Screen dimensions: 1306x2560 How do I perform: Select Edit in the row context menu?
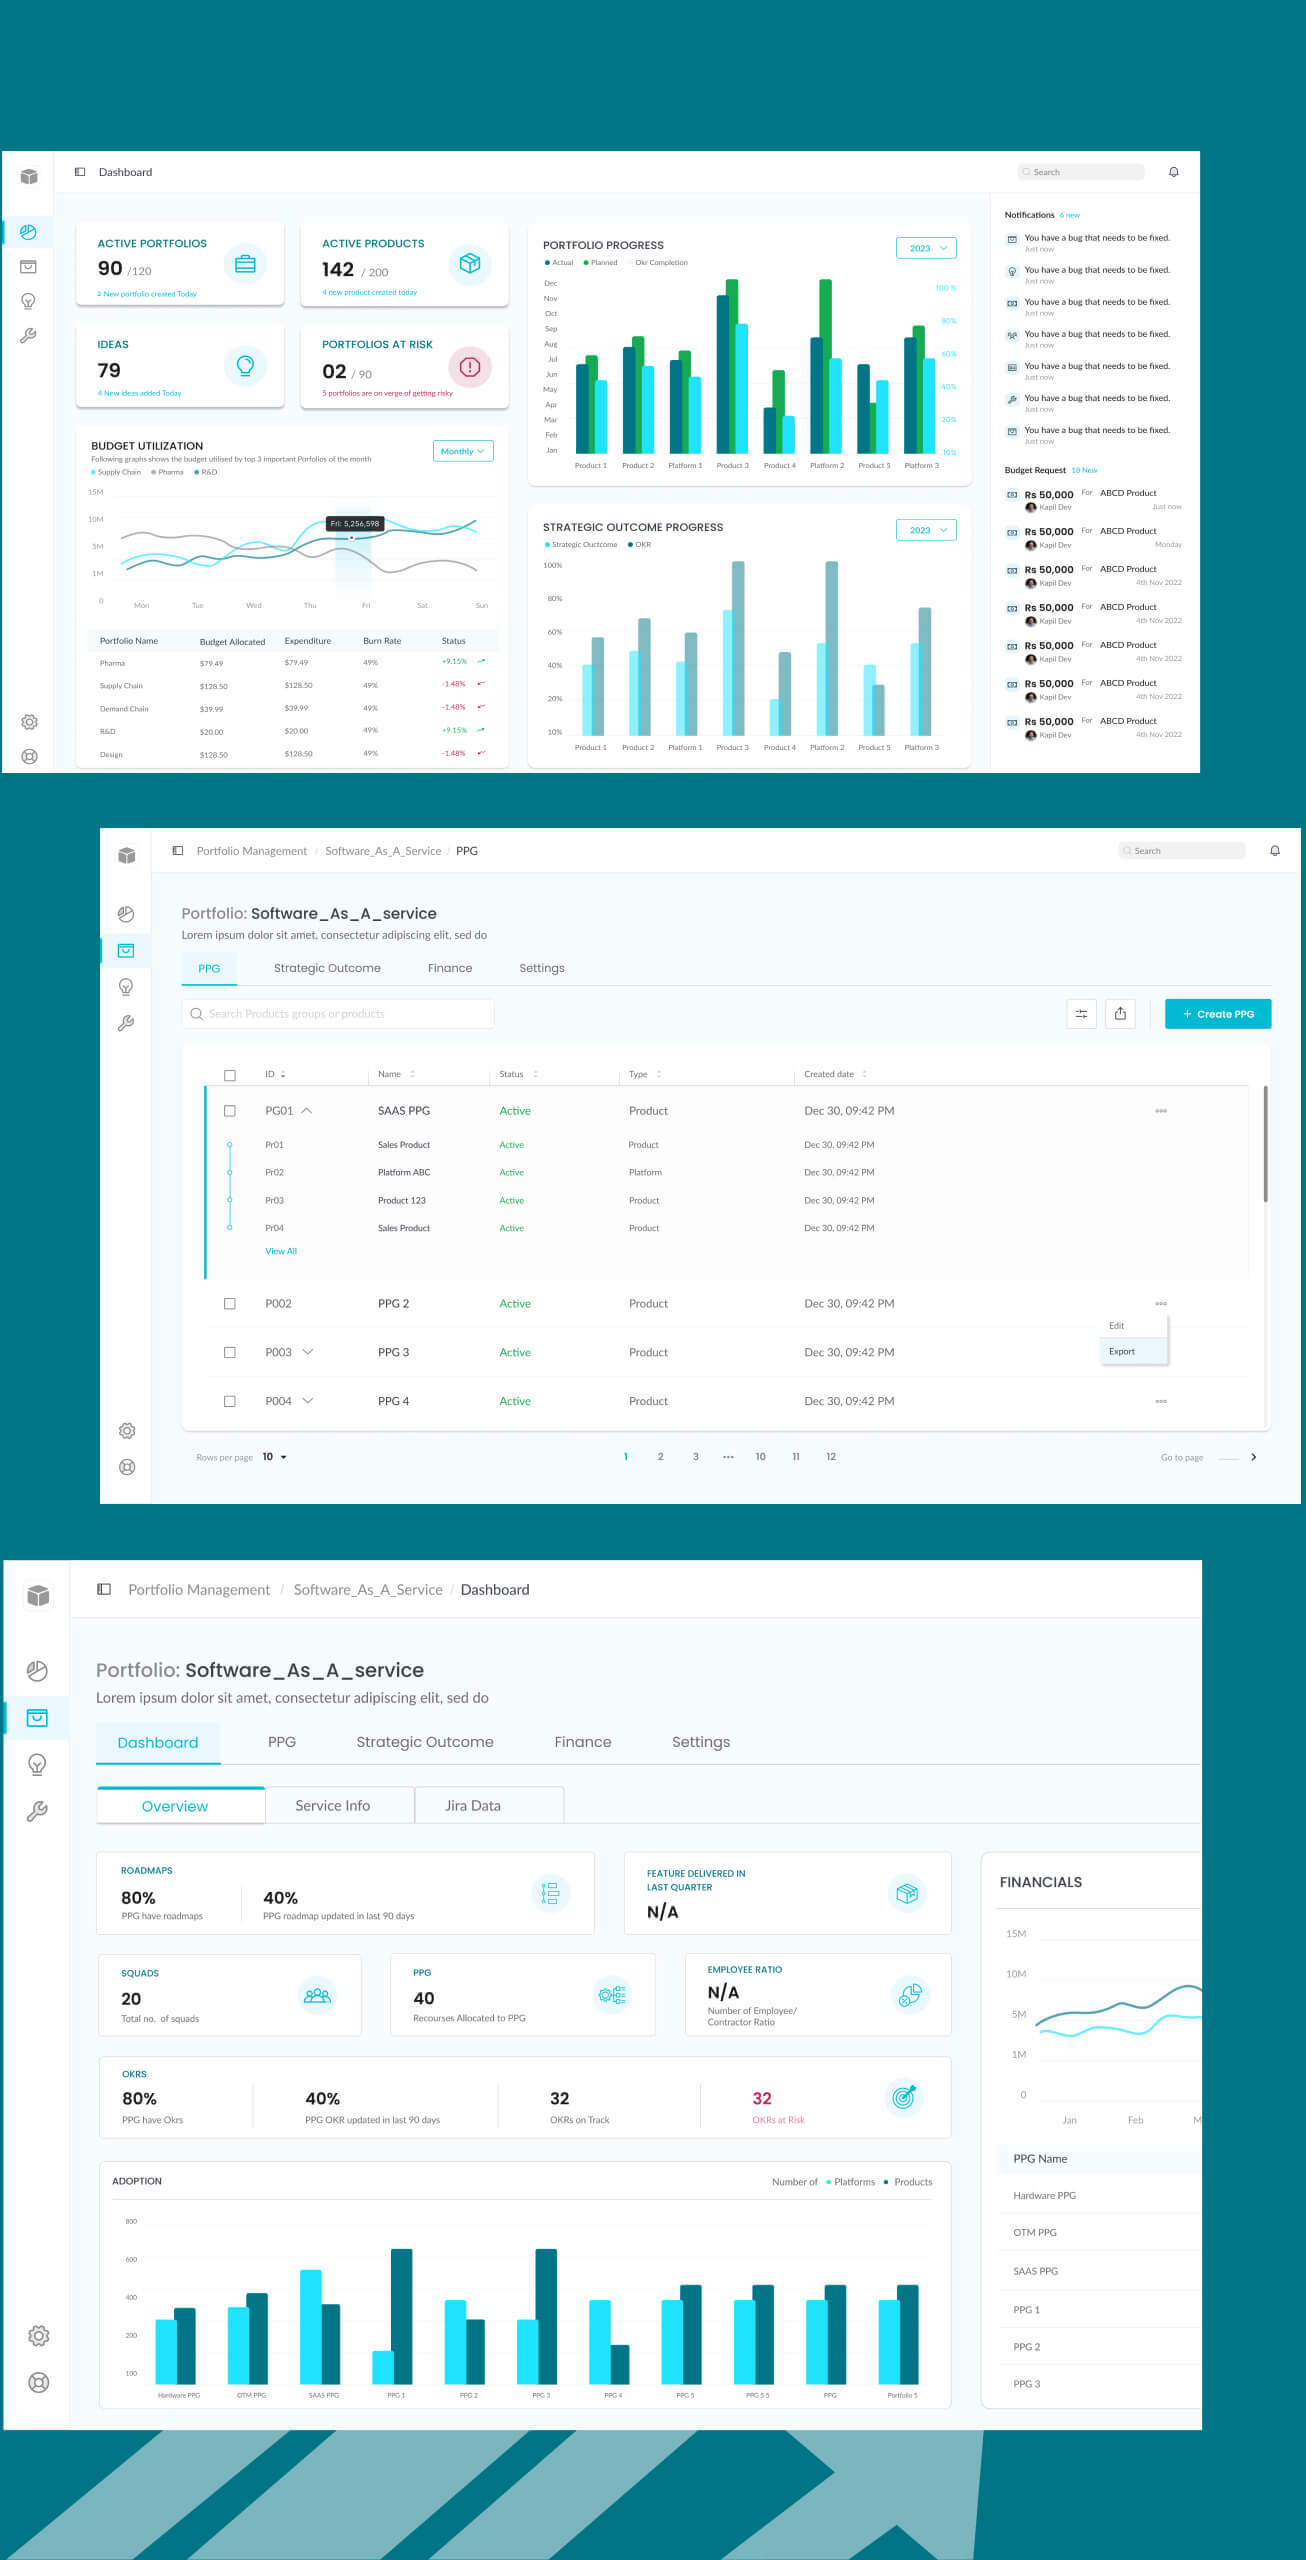[1133, 1326]
